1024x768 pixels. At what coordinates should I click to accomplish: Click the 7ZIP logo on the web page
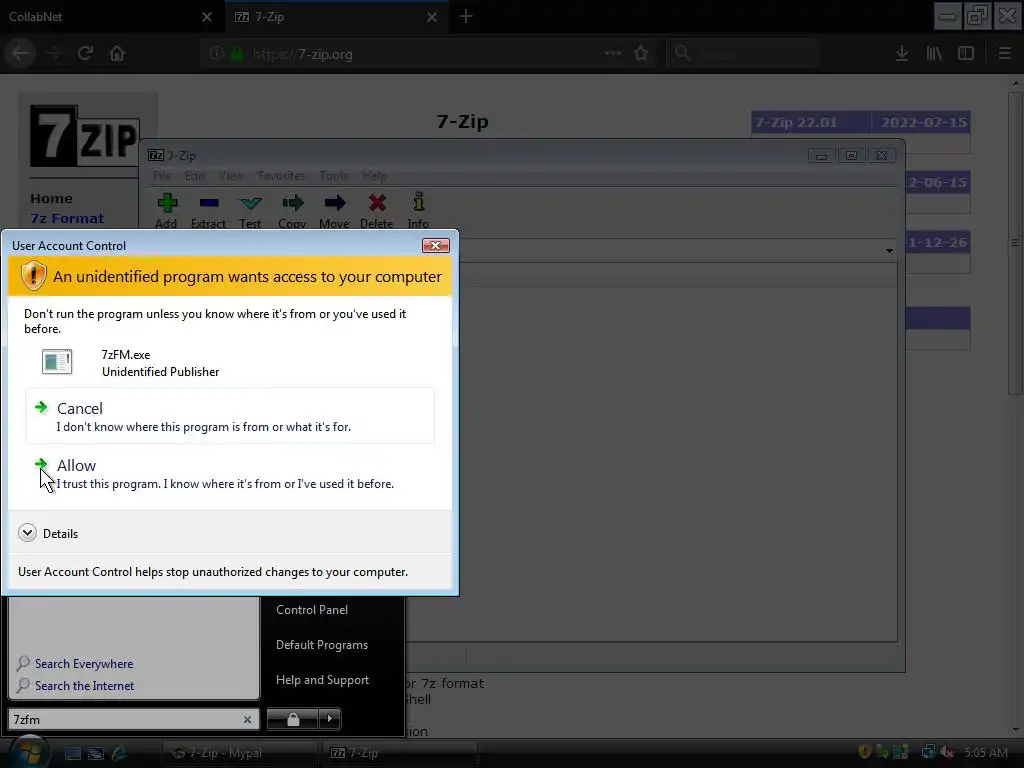pyautogui.click(x=84, y=136)
